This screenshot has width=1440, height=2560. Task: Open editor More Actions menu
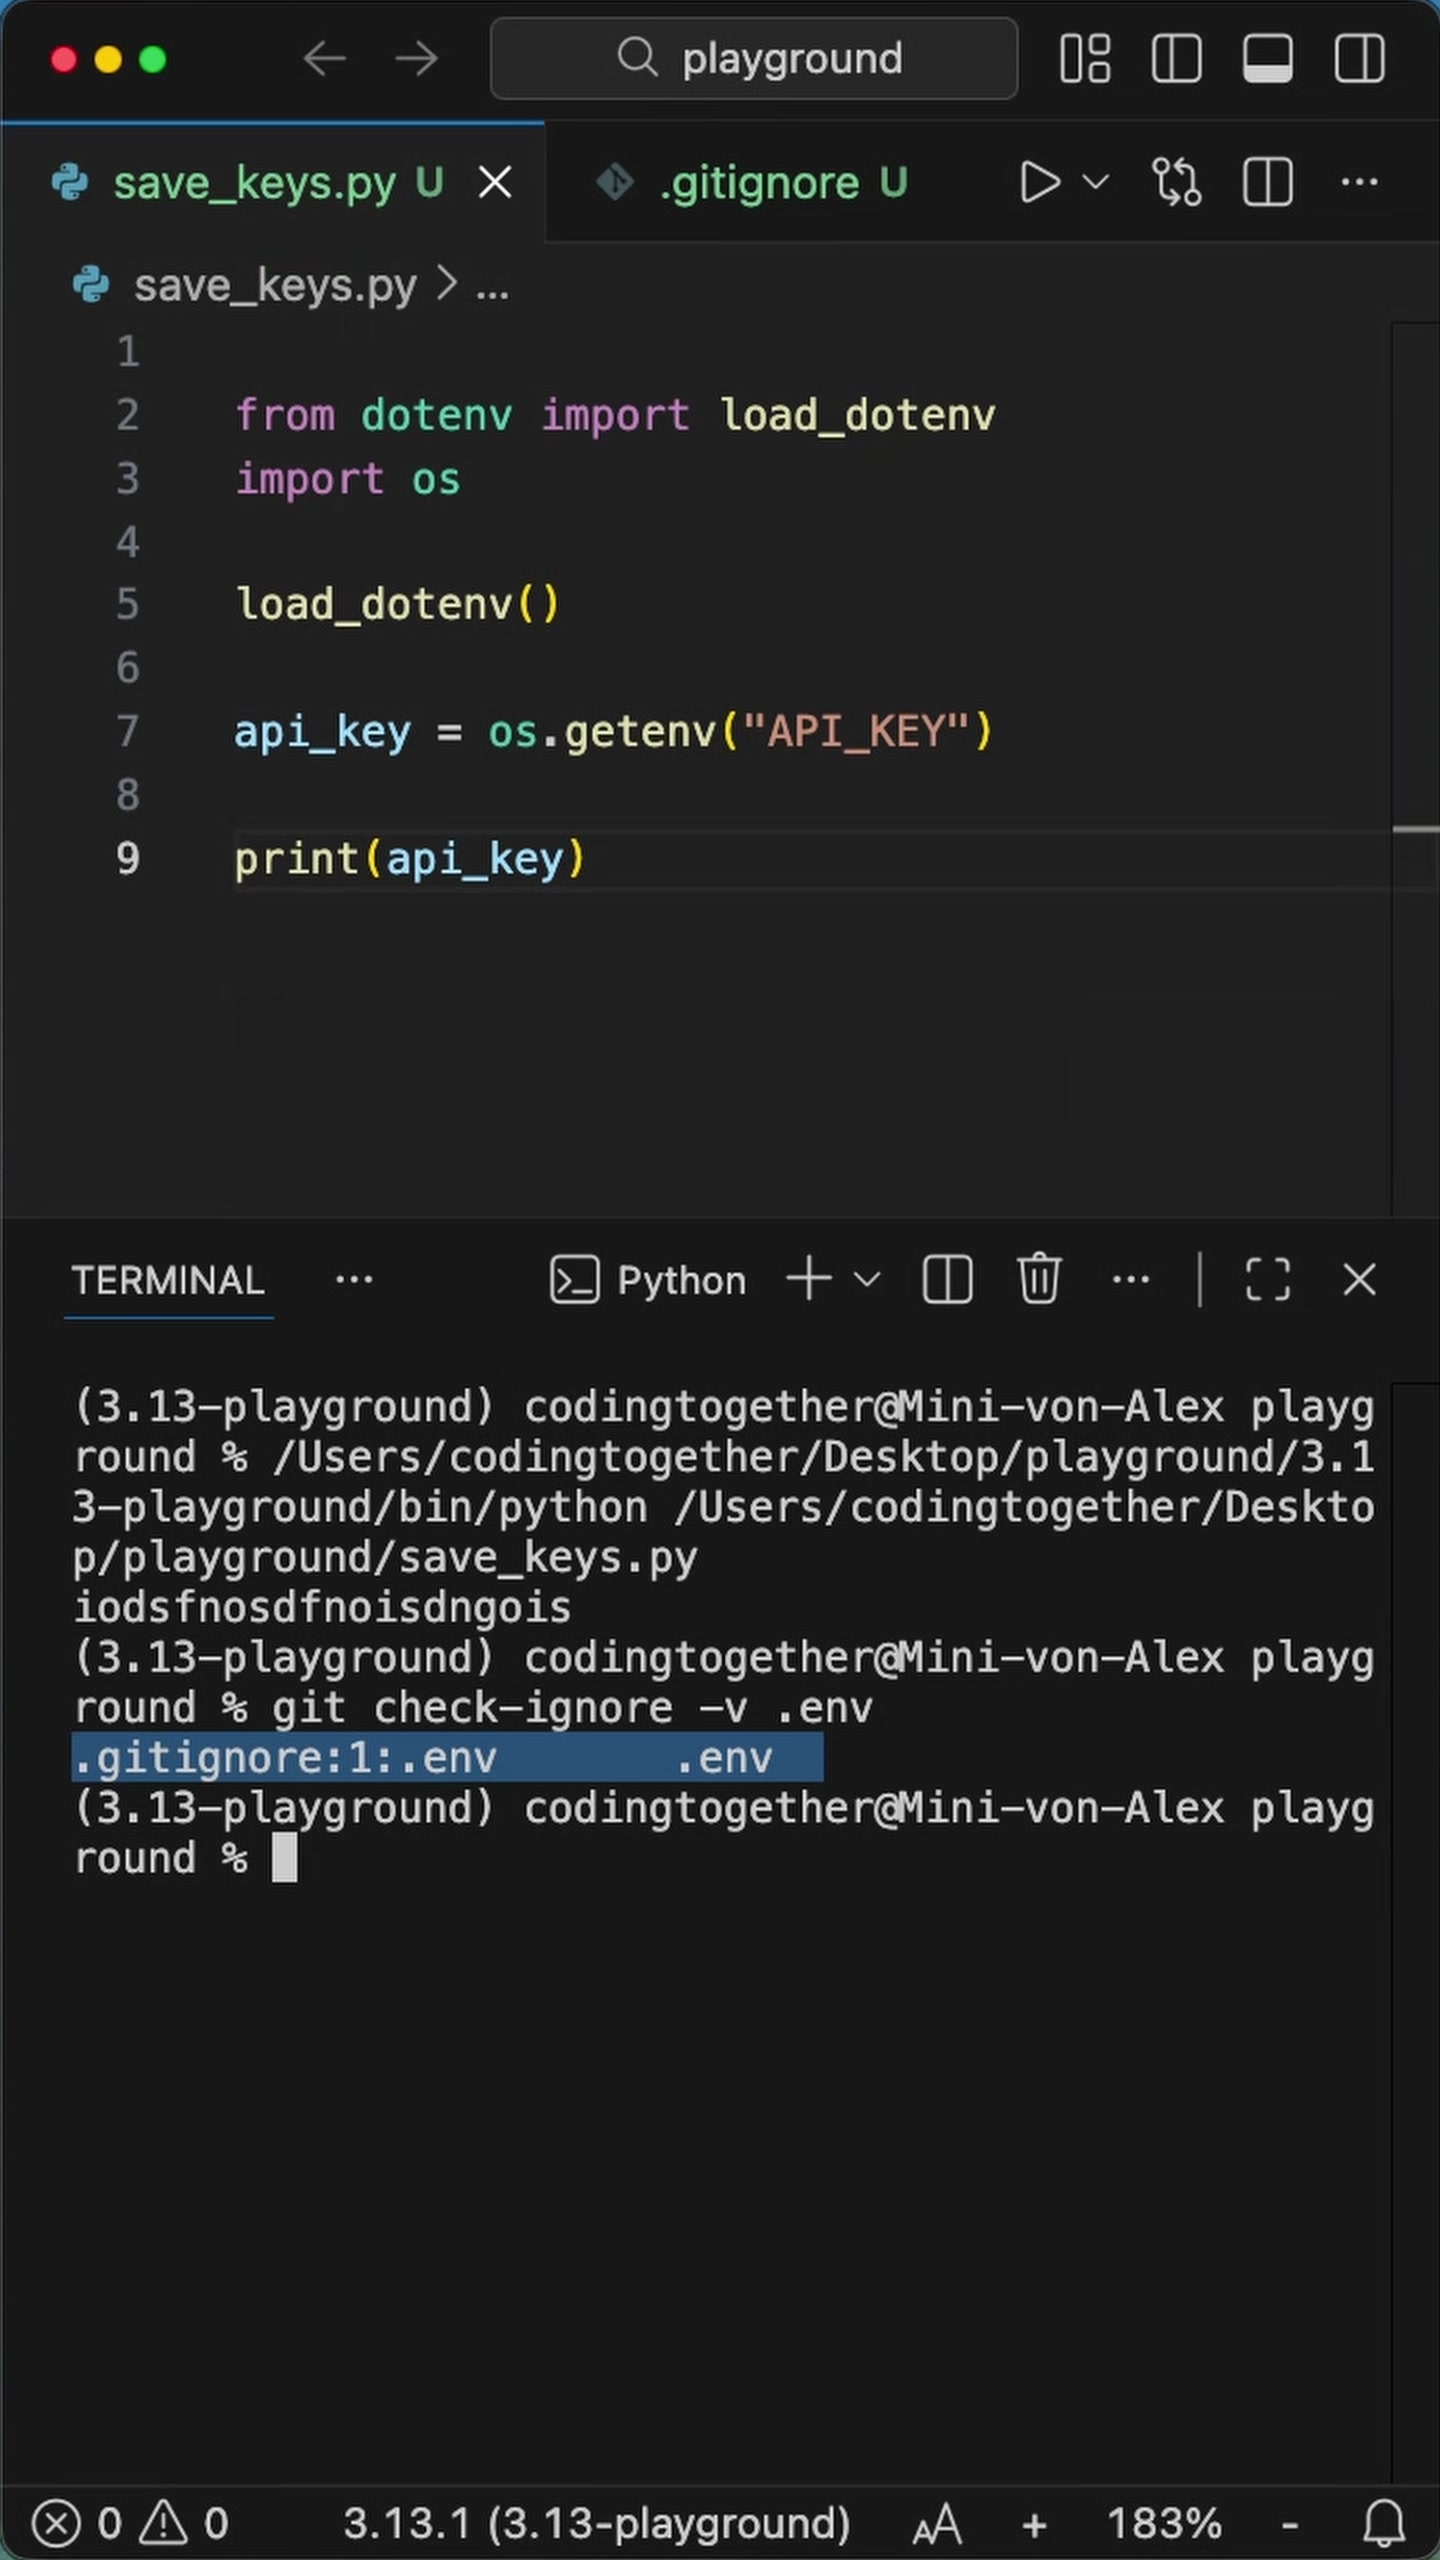pos(1359,182)
